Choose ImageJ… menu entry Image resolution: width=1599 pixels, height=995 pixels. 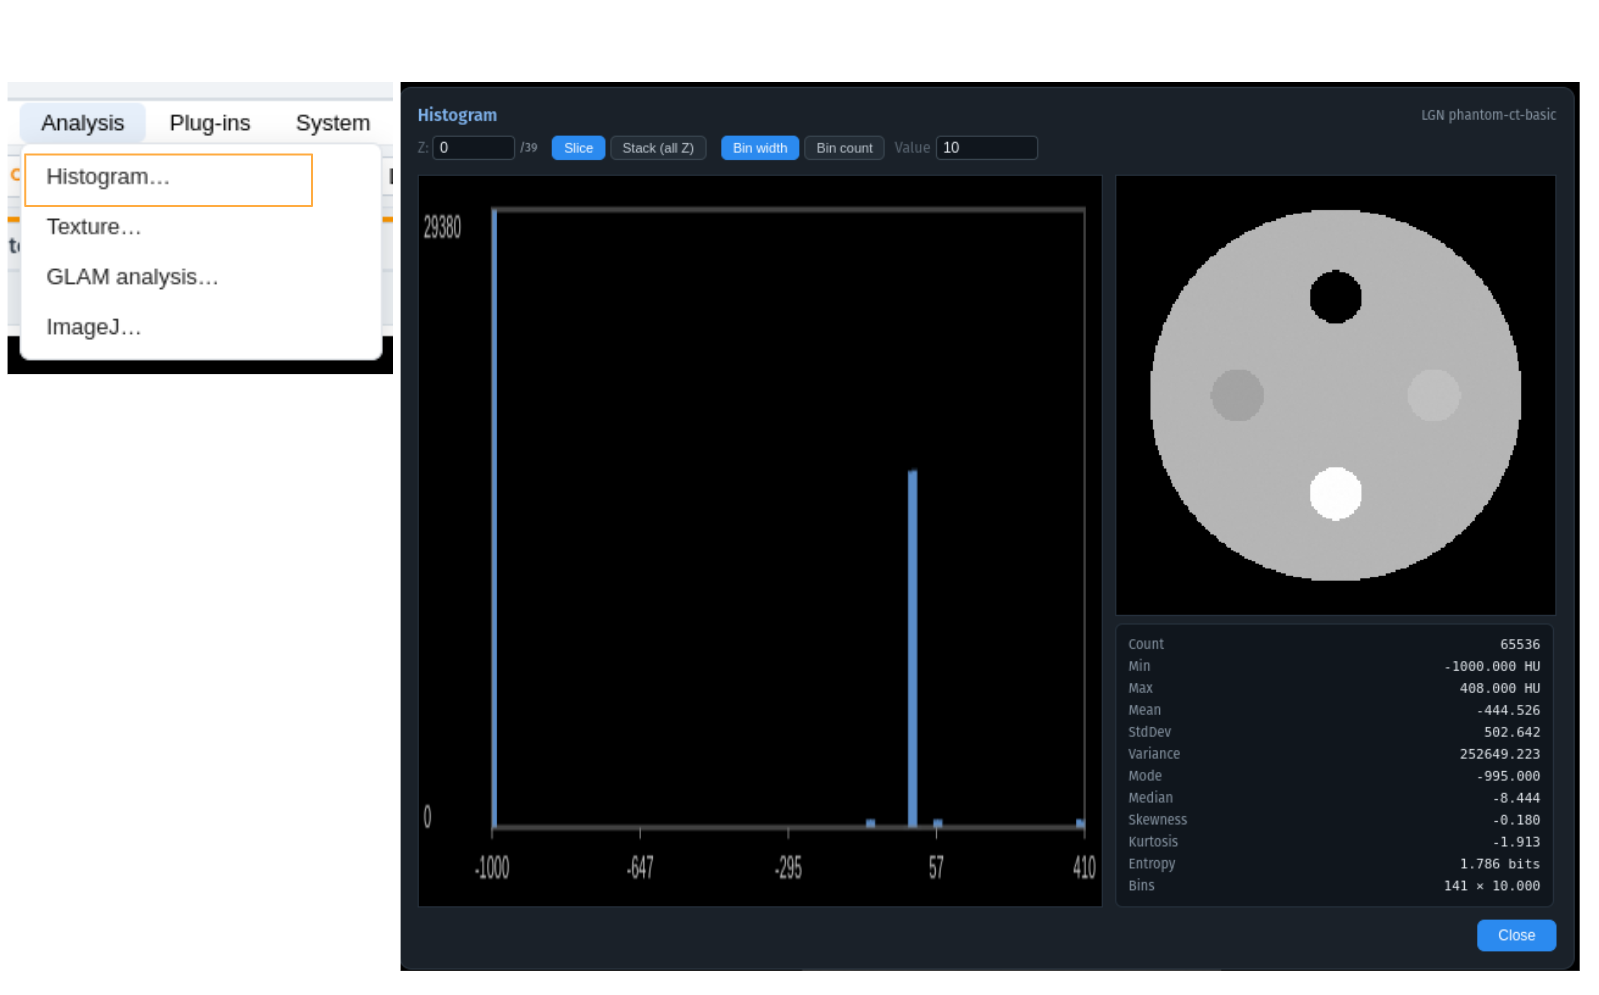[x=200, y=327]
